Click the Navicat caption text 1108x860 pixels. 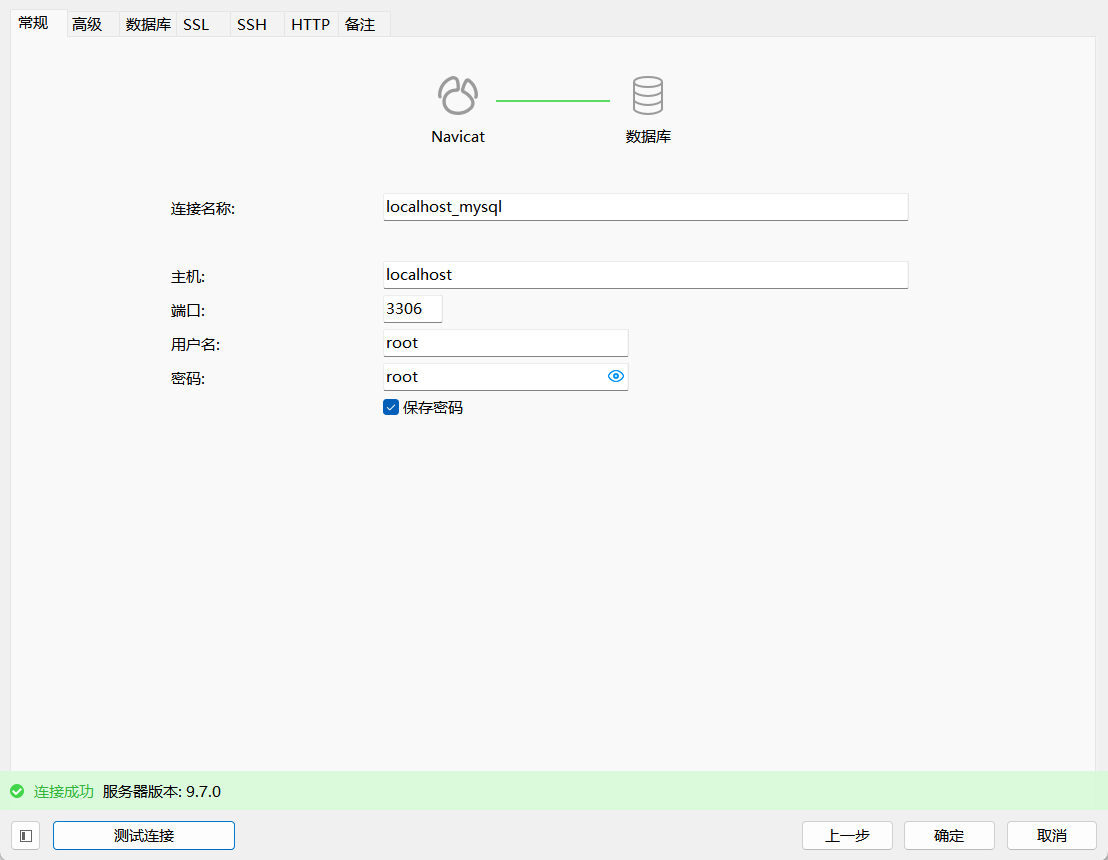(x=458, y=137)
